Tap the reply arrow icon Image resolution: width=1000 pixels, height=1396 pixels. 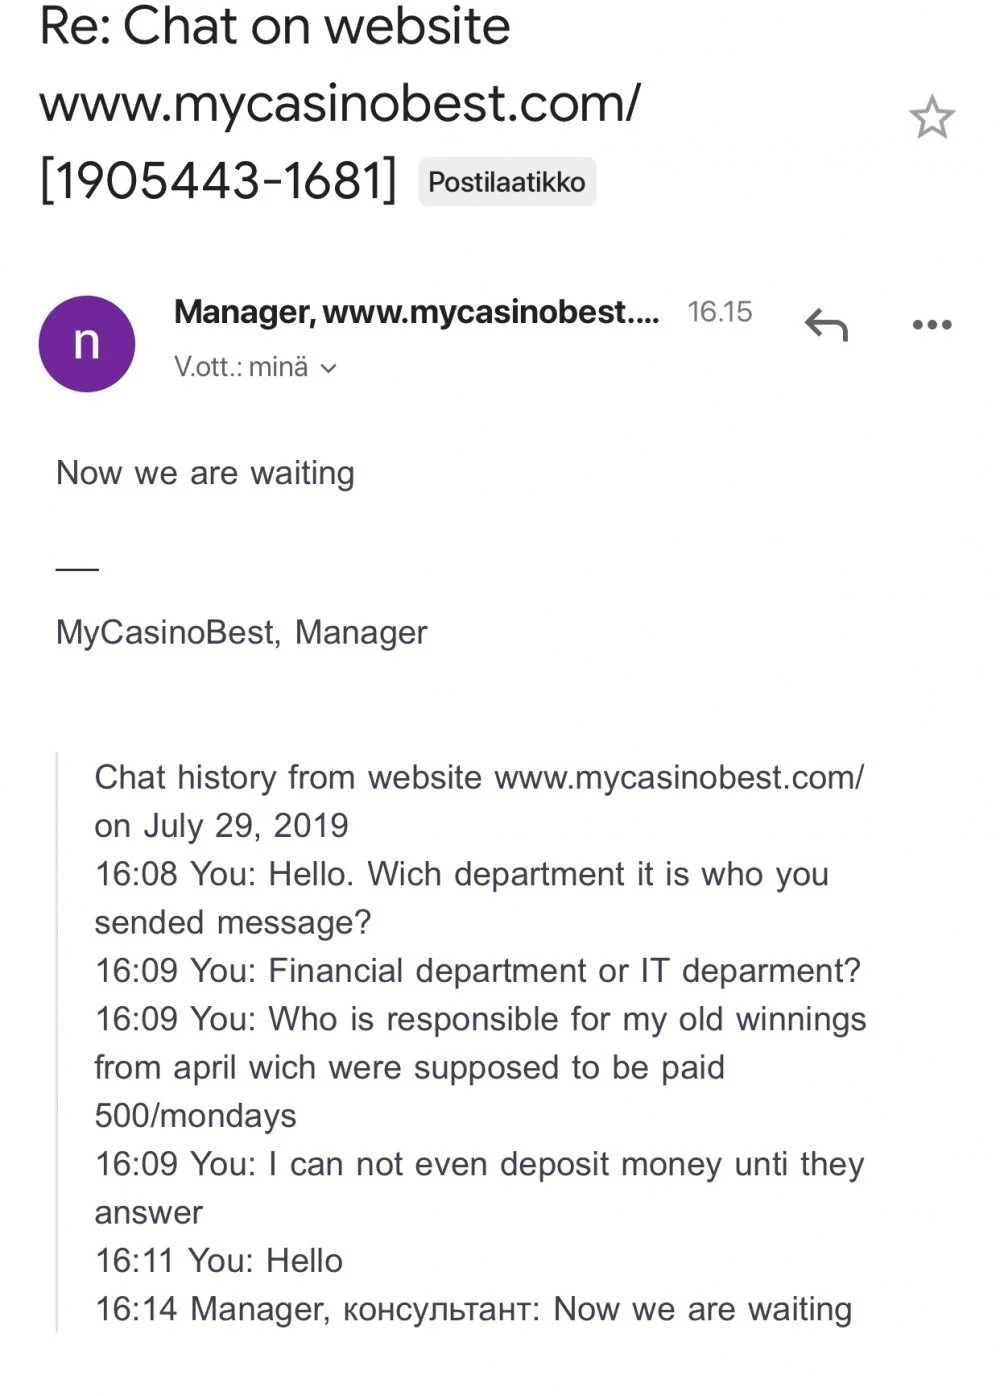click(x=826, y=324)
